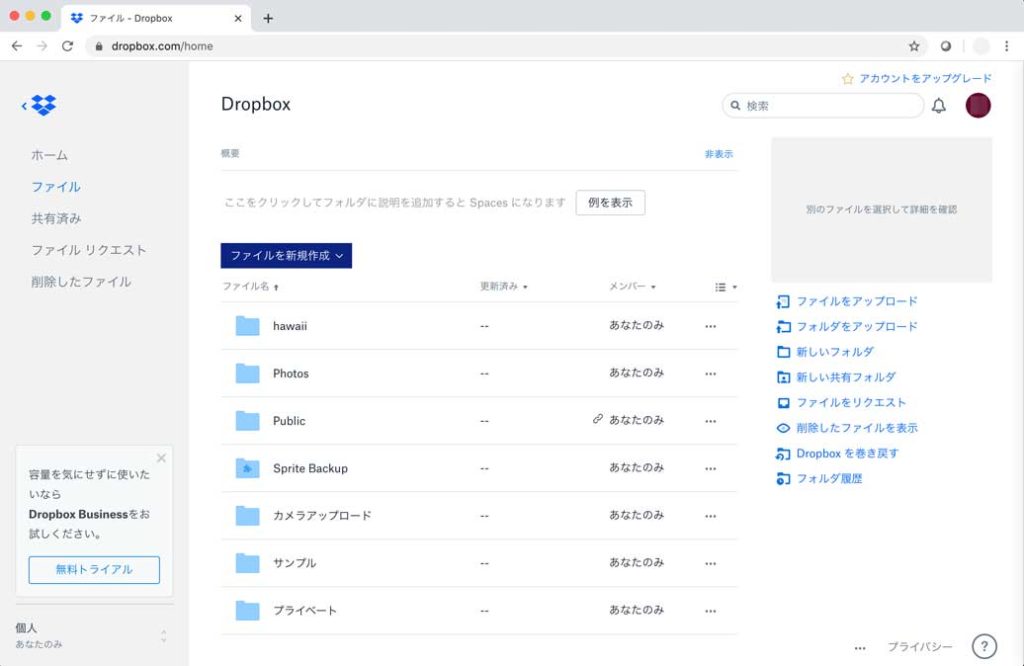Open the 更新済み column sort dropdown

pyautogui.click(x=503, y=287)
